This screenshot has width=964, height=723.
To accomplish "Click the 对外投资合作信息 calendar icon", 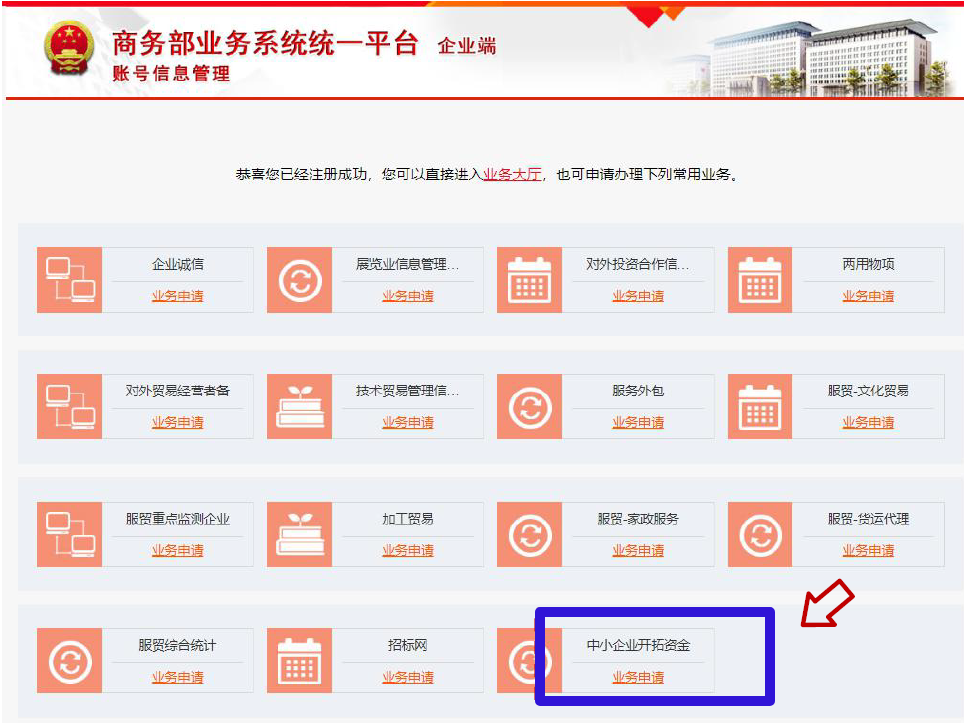I will click(529, 280).
